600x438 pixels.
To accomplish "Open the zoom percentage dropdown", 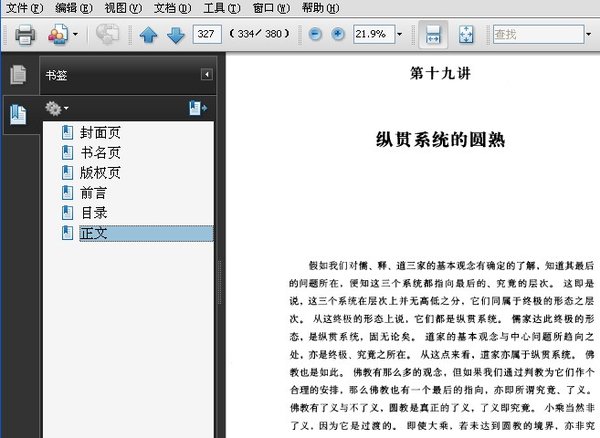I will coord(401,35).
